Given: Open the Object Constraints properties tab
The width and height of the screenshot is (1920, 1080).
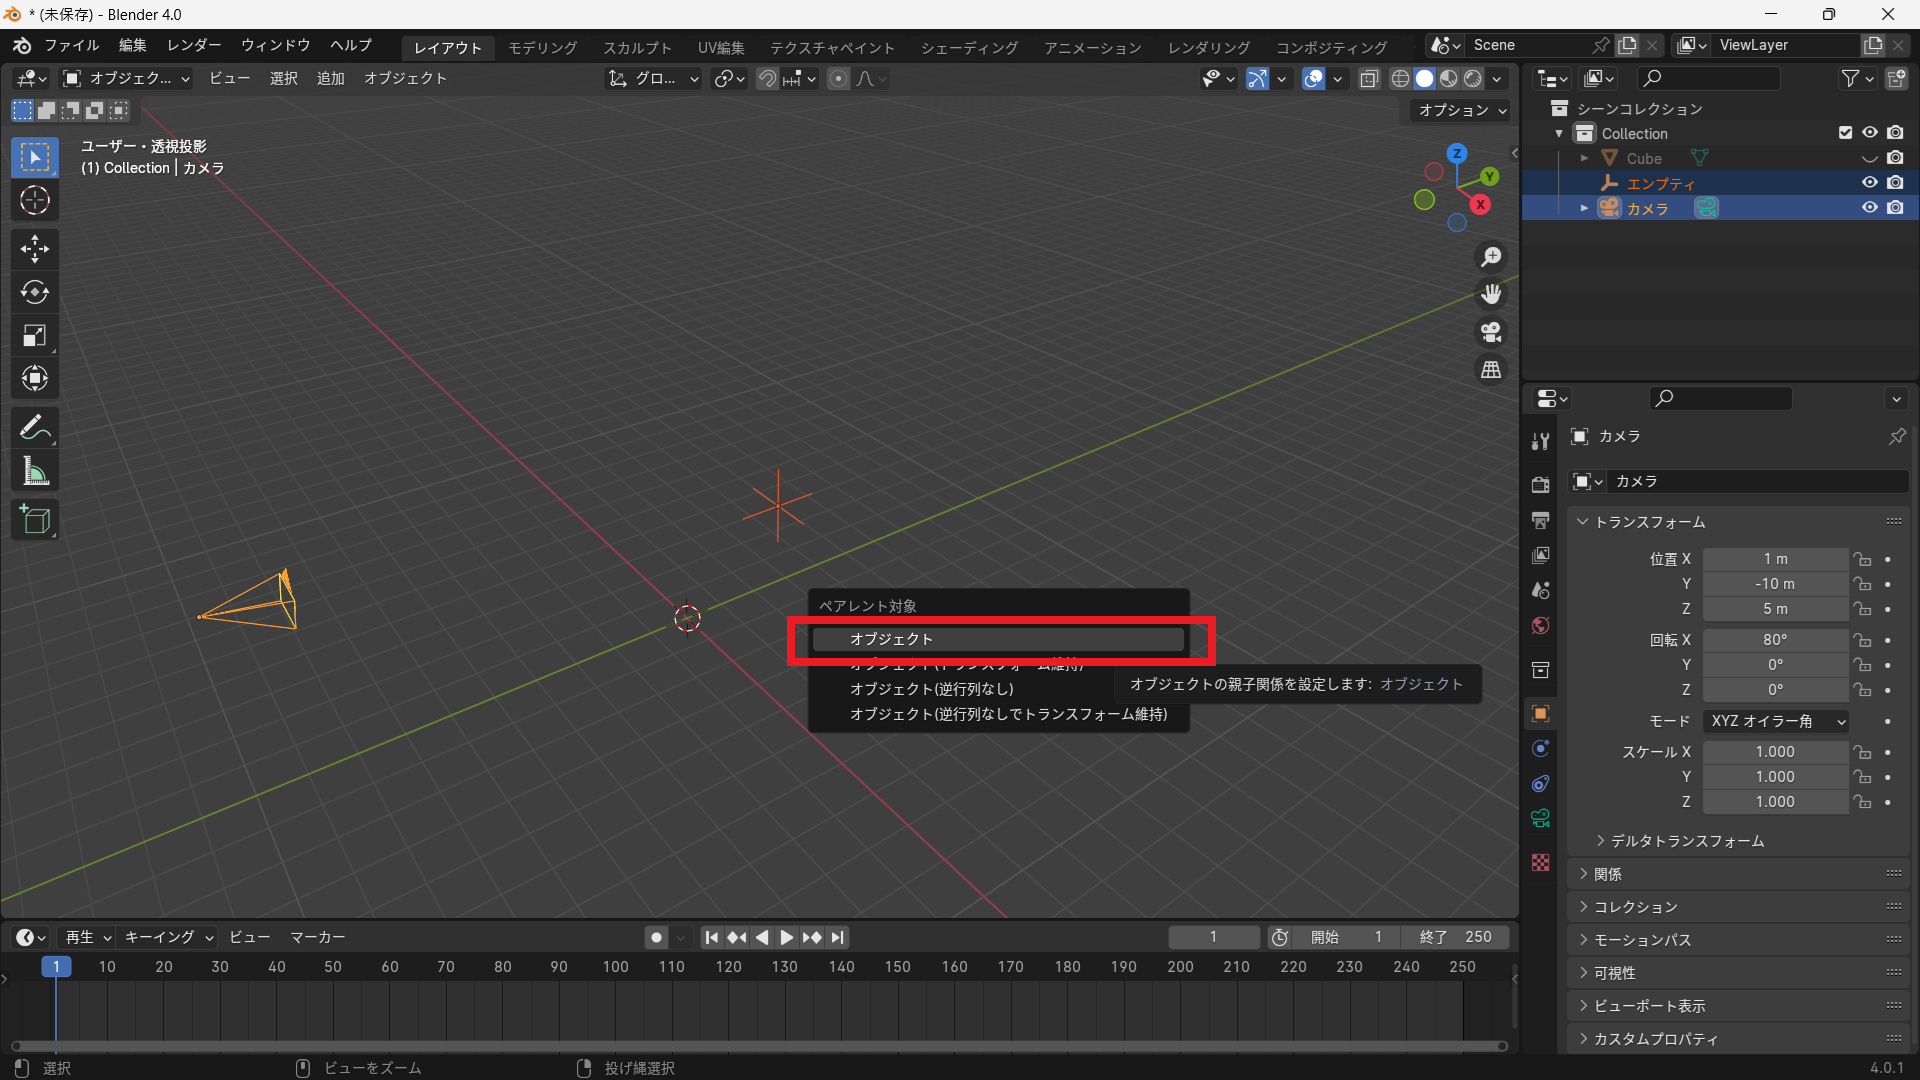Looking at the screenshot, I should (x=1540, y=784).
